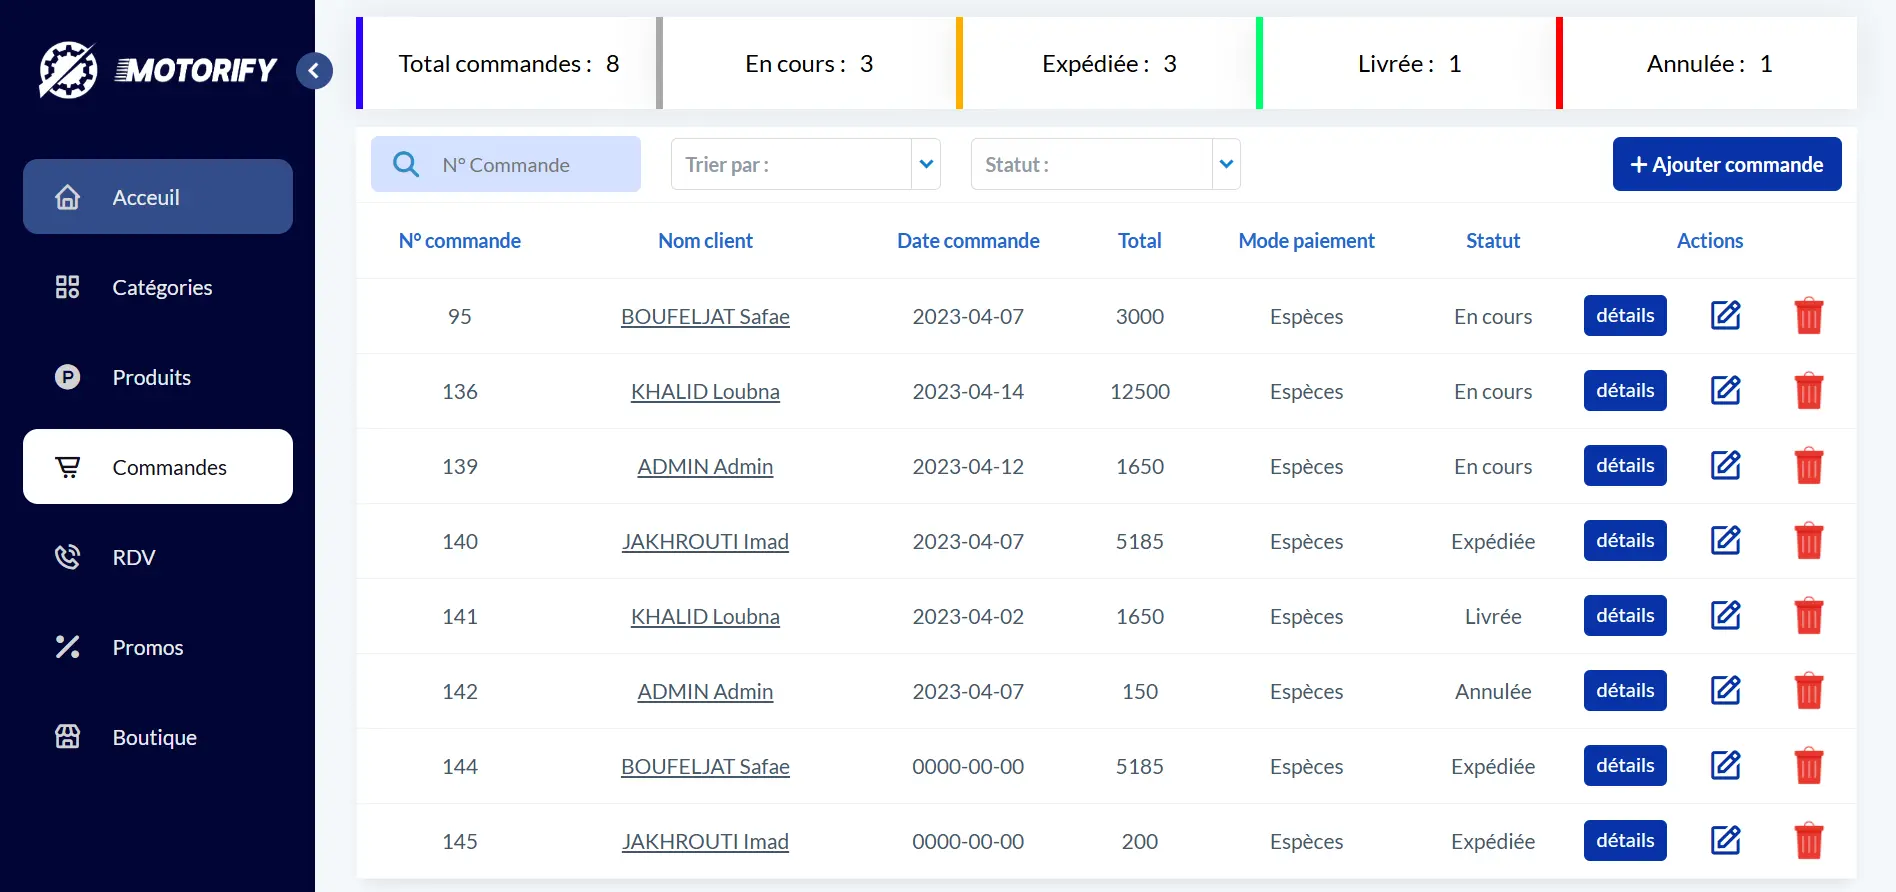Delete order 136 with the trash icon
1896x892 pixels.
[x=1808, y=391]
